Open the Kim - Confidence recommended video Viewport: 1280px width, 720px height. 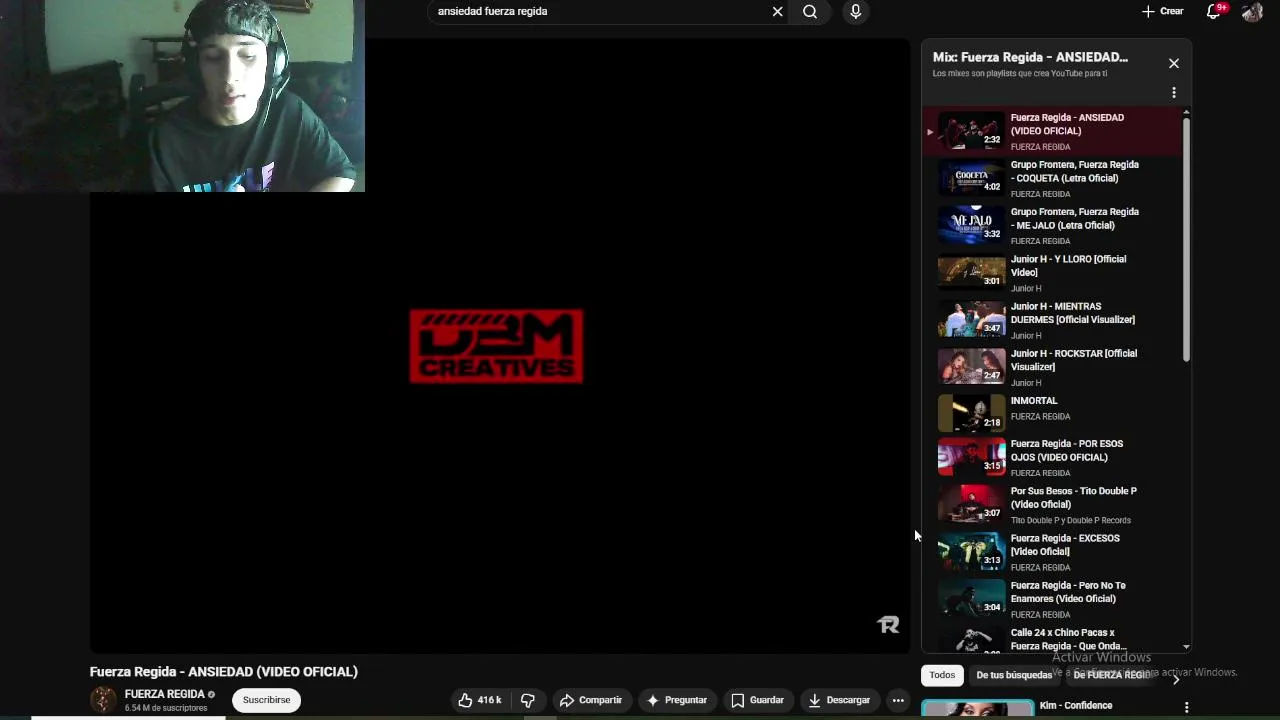coord(1076,706)
